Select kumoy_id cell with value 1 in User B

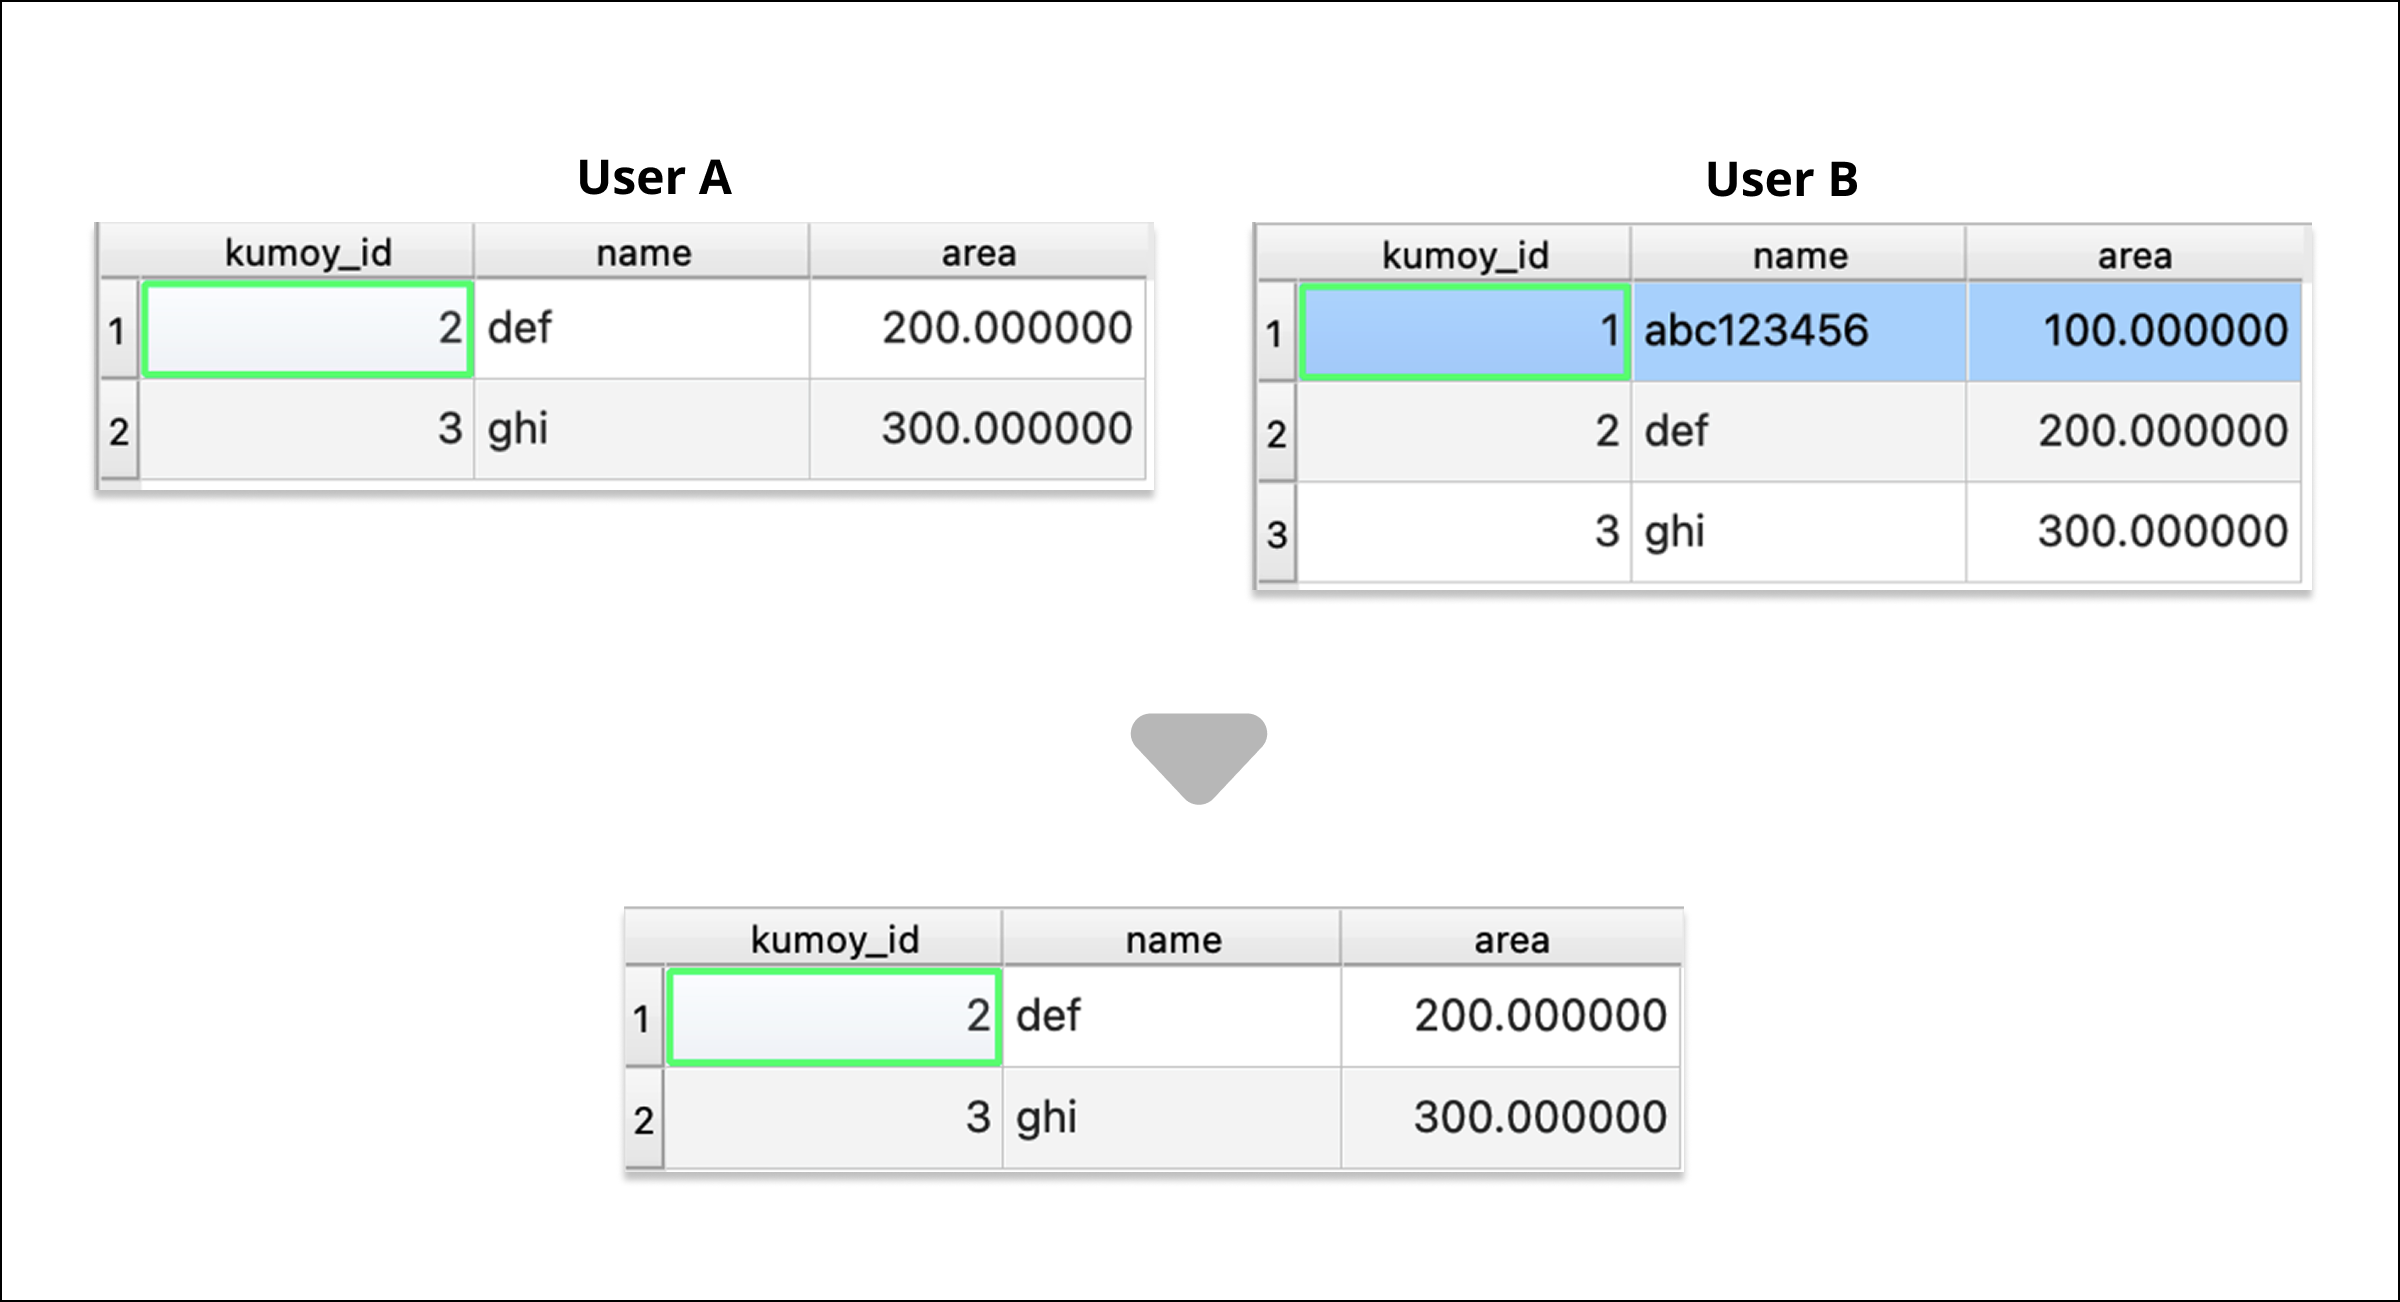pyautogui.click(x=1464, y=331)
